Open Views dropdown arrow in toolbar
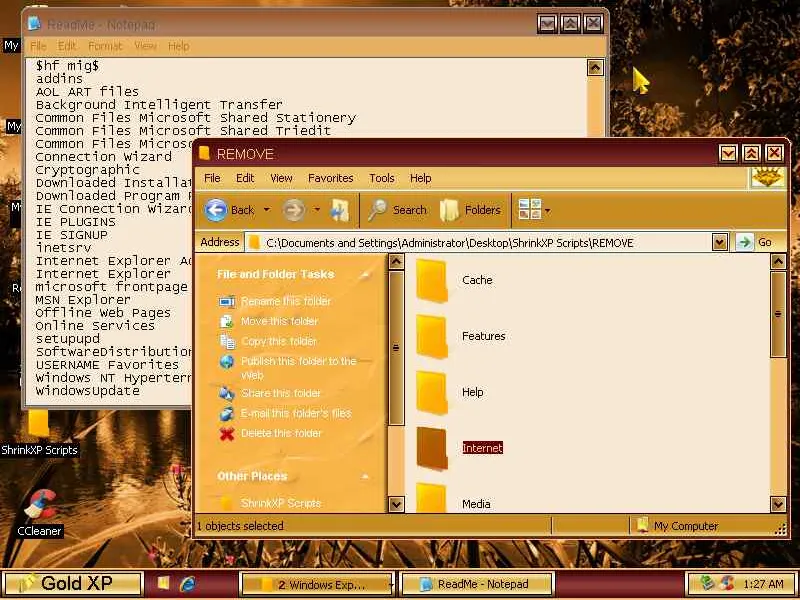This screenshot has height=600, width=800. click(547, 210)
